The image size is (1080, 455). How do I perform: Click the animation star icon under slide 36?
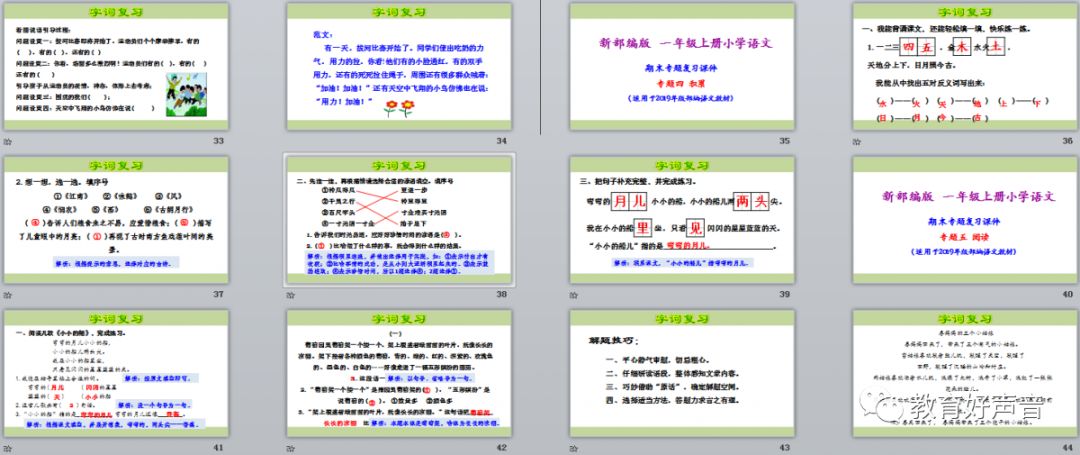coord(857,140)
